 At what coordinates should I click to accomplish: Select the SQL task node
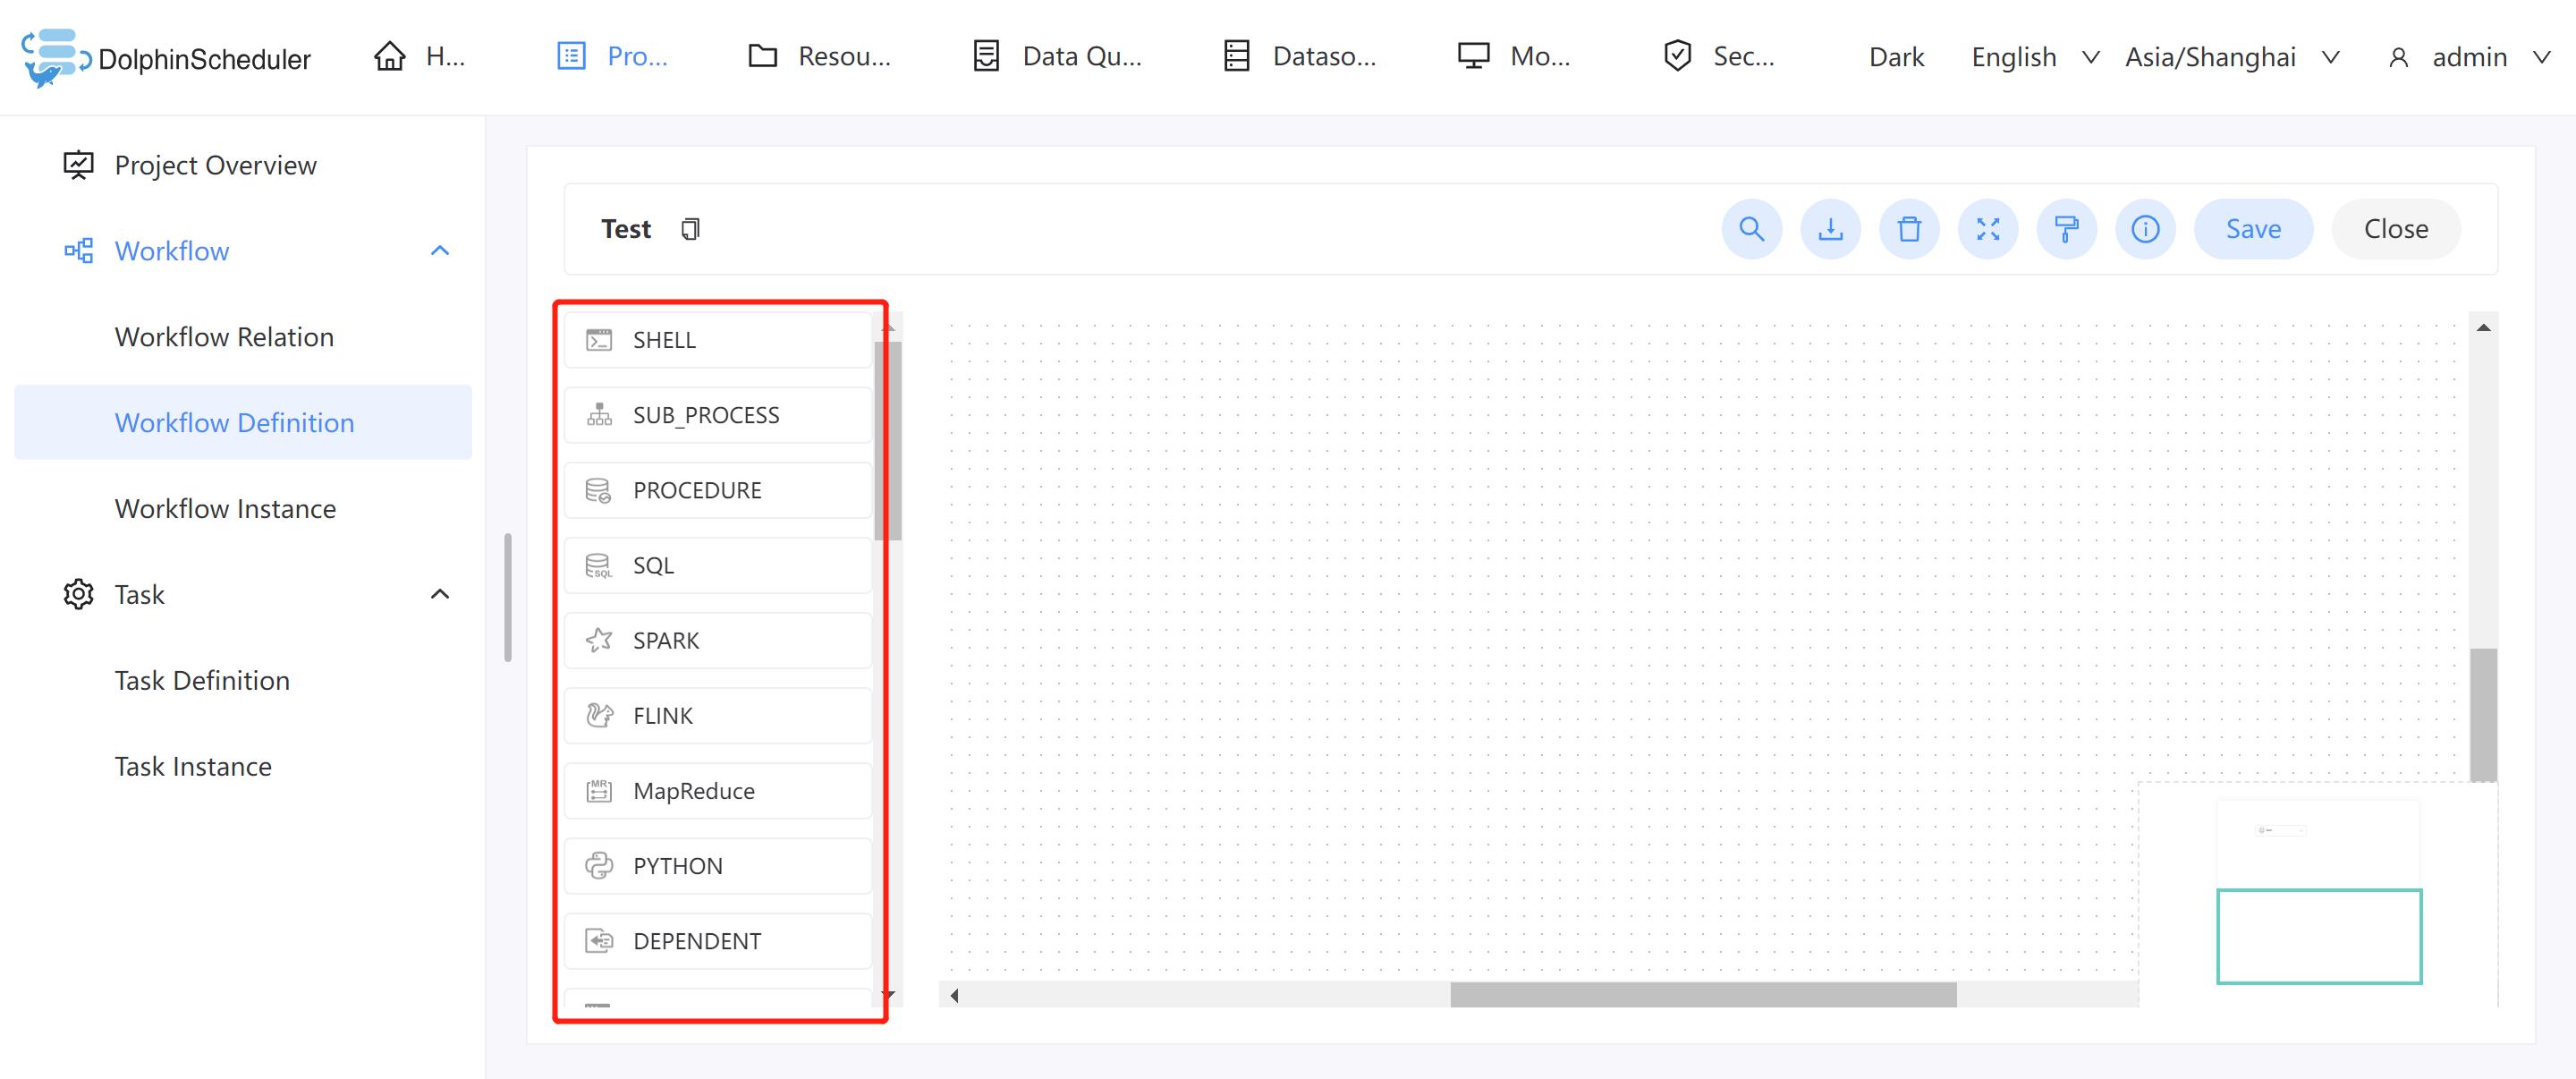click(x=718, y=565)
